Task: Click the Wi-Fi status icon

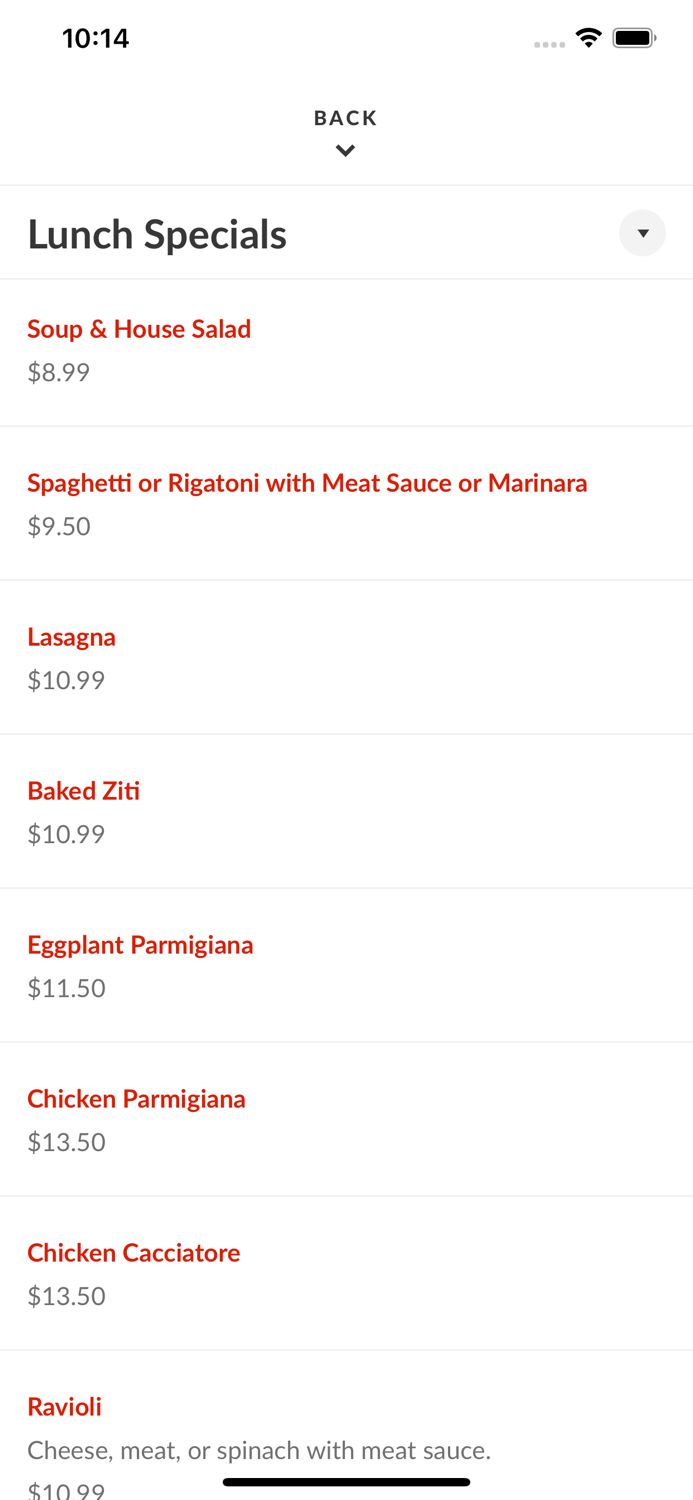Action: click(588, 38)
